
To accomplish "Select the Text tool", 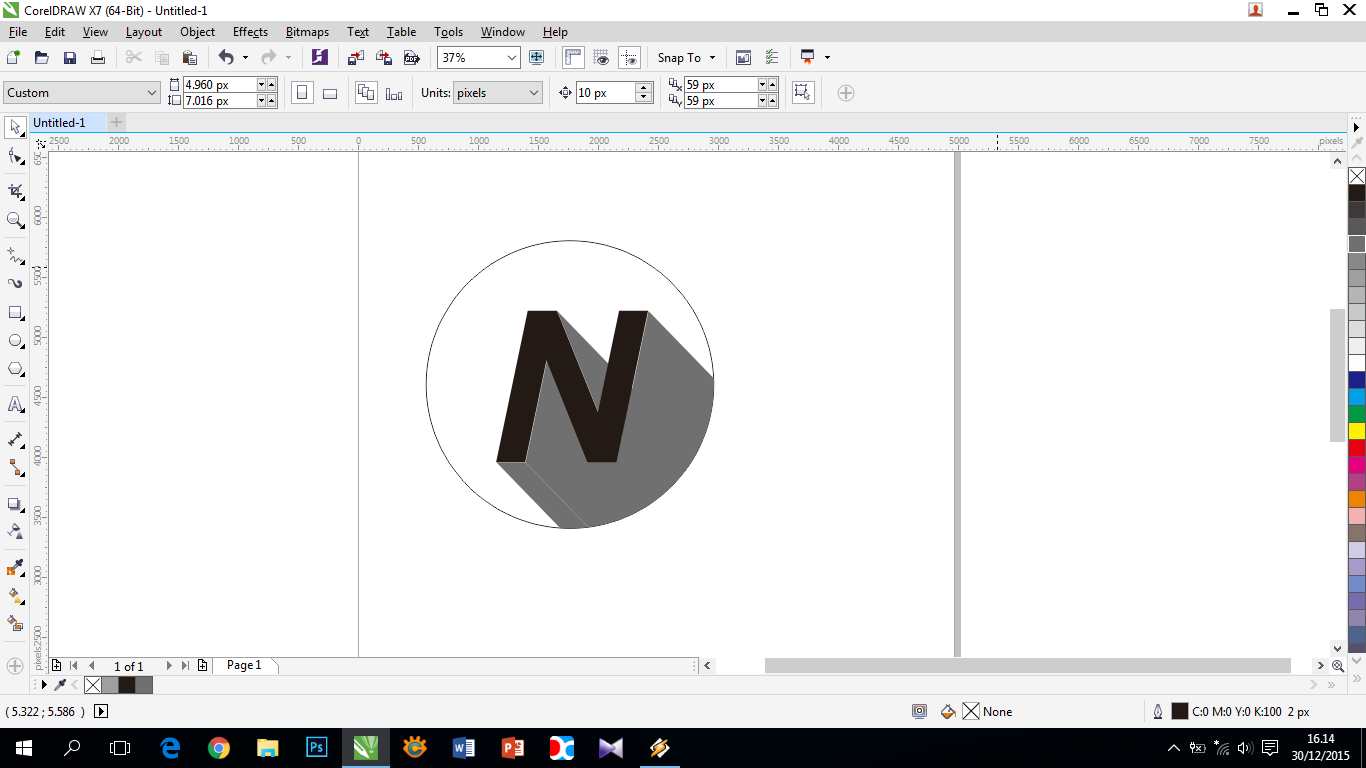I will [x=15, y=404].
